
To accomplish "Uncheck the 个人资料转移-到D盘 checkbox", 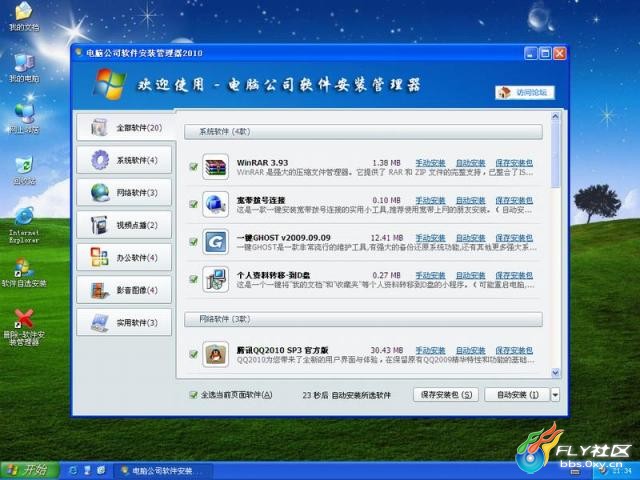I will (193, 279).
